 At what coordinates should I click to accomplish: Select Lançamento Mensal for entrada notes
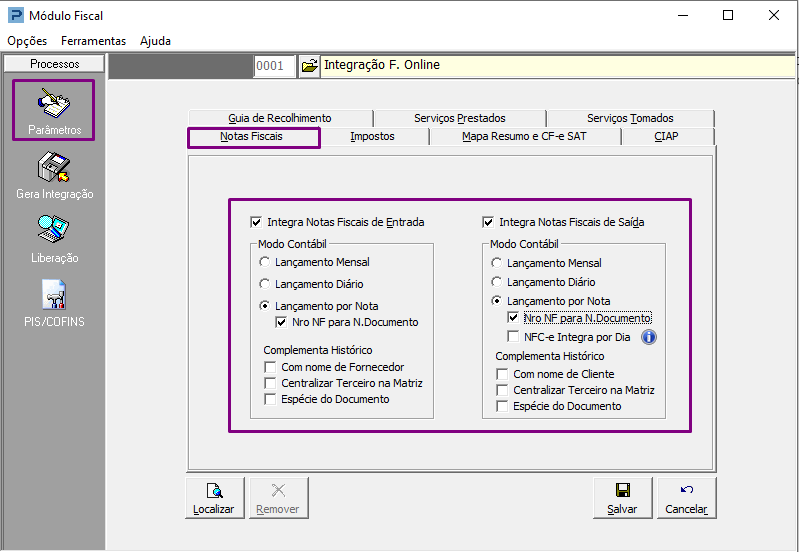click(x=264, y=262)
